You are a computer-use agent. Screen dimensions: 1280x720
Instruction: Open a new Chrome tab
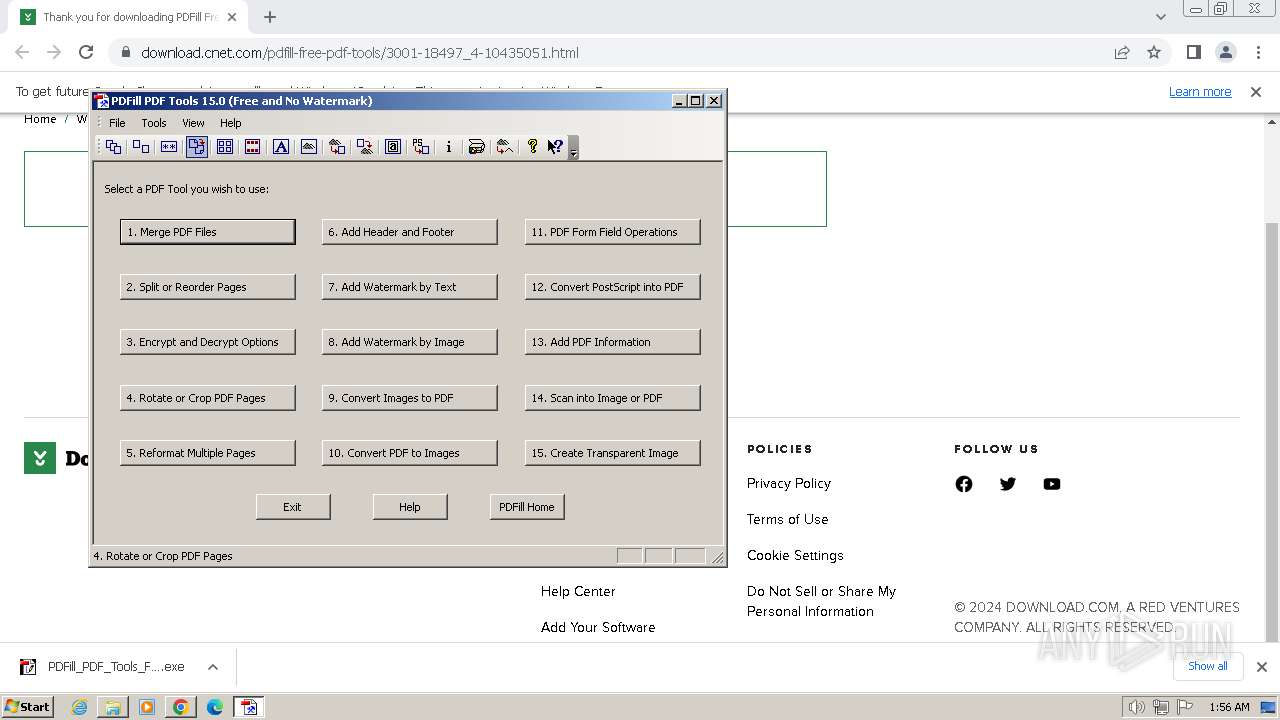pyautogui.click(x=270, y=17)
